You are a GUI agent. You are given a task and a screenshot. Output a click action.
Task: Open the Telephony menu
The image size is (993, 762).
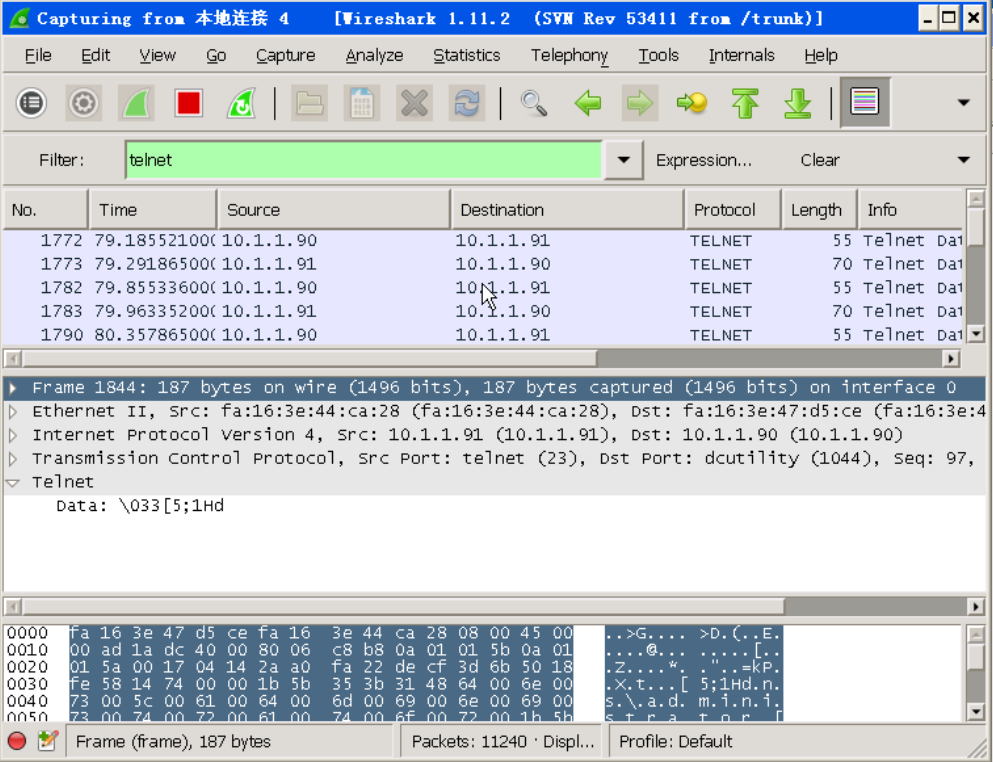click(569, 56)
